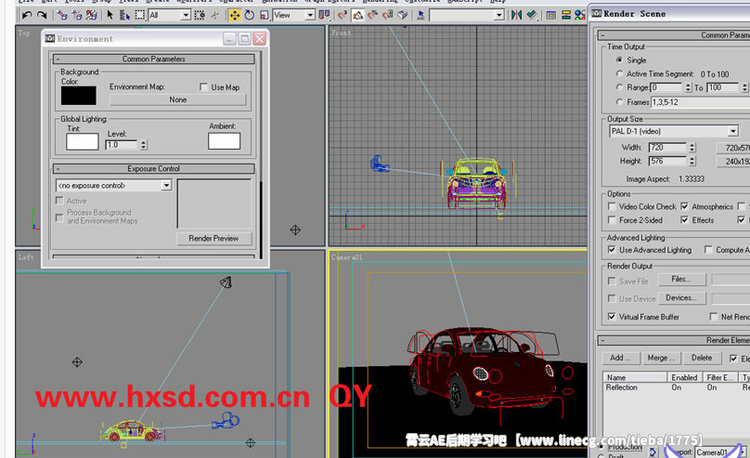Click Add button in Render Elements
The width and height of the screenshot is (750, 458).
[619, 358]
